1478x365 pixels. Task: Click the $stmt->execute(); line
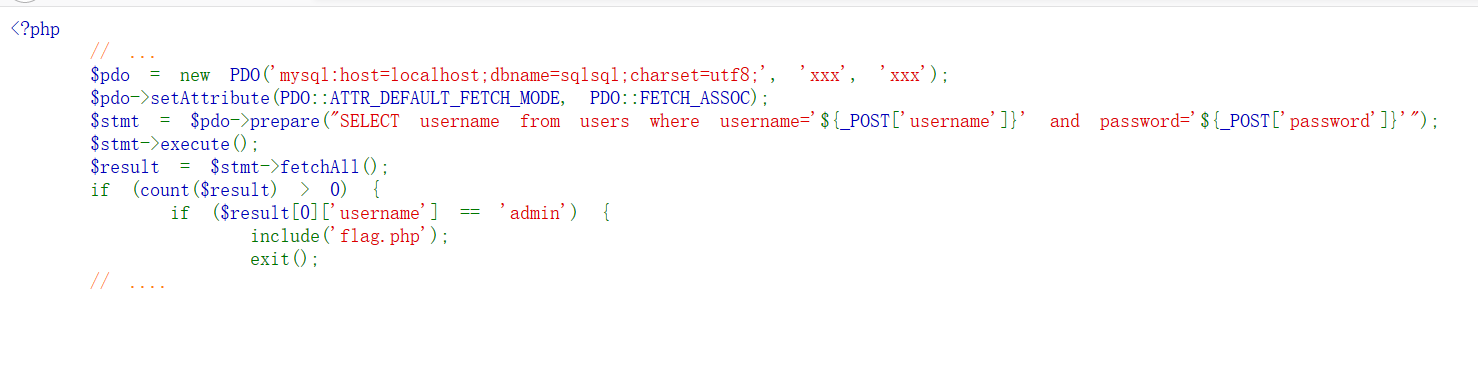coord(174,144)
